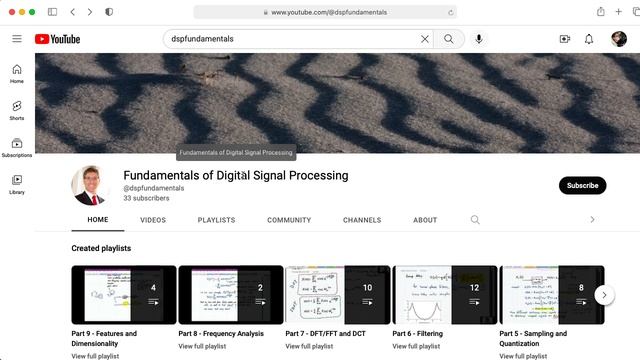Screen dimensions: 640x360
Task: Open Part 9 - Features and Dimensionality title
Action: [104, 338]
